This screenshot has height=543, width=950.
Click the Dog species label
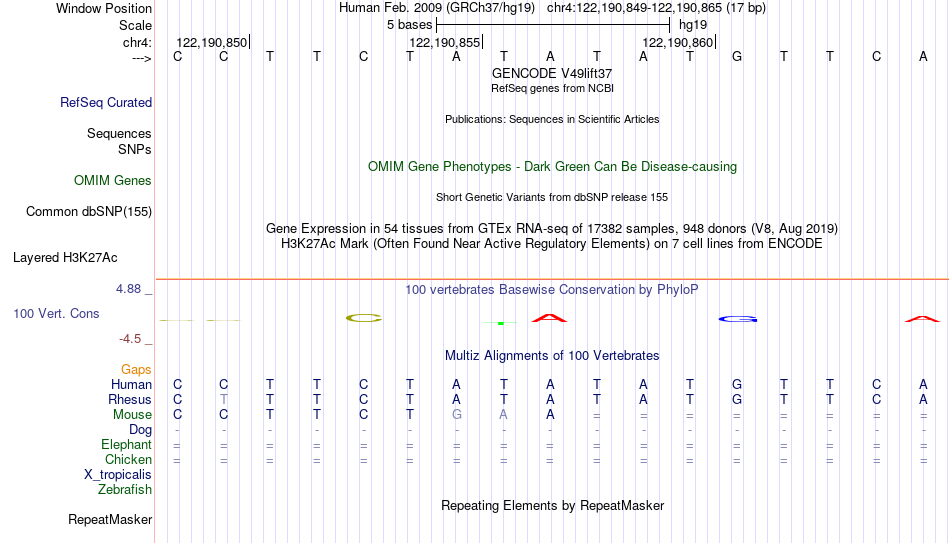pyautogui.click(x=141, y=430)
